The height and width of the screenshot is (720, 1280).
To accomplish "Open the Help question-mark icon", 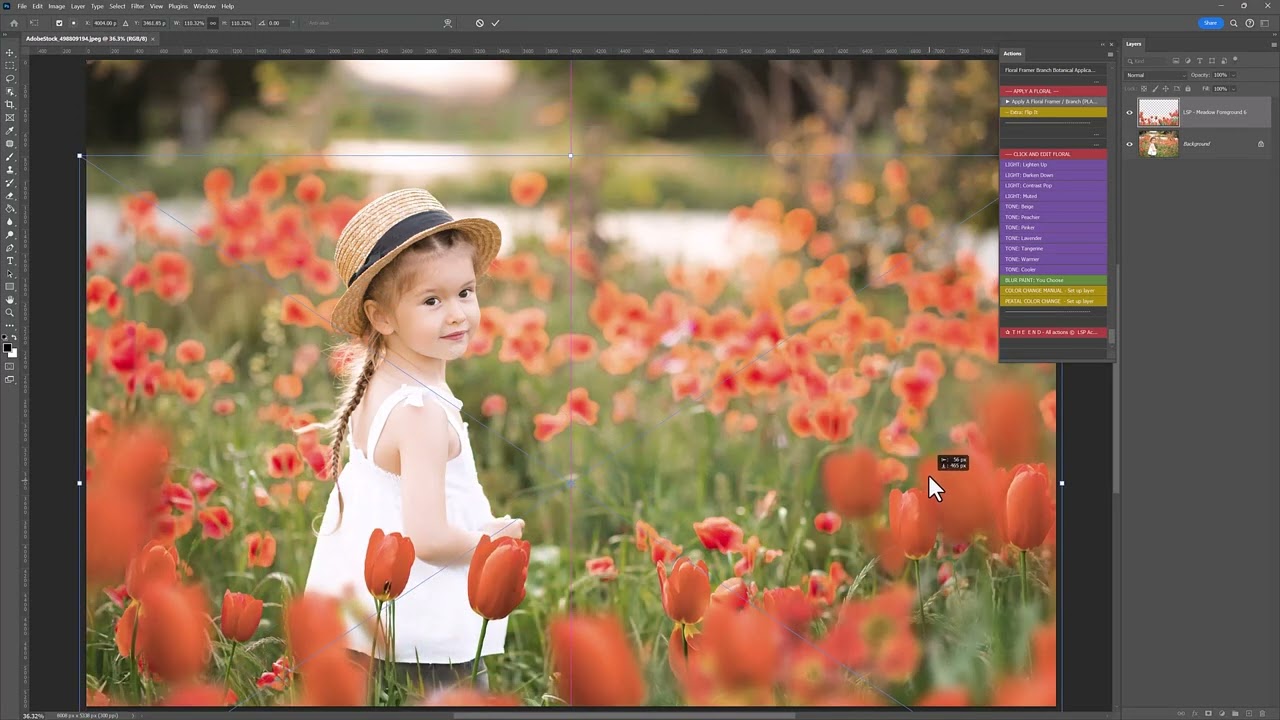I will pyautogui.click(x=1249, y=23).
